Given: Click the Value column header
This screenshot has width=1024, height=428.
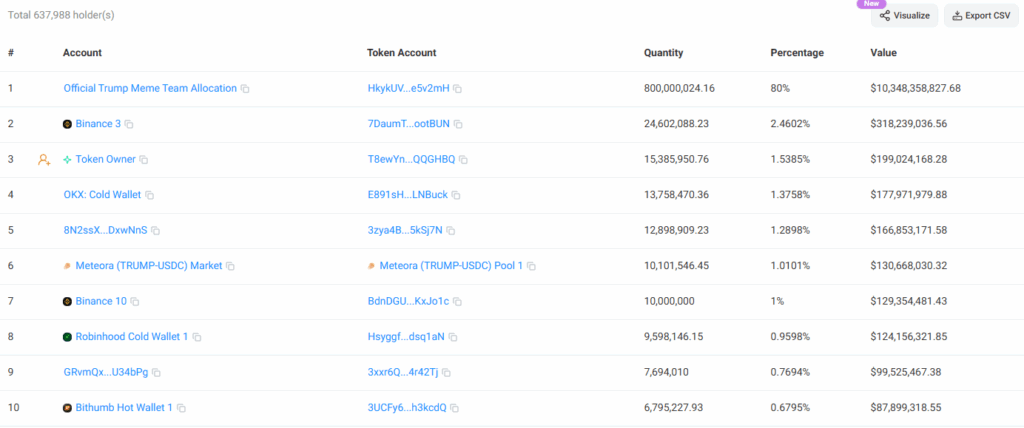Looking at the screenshot, I should click(x=884, y=53).
